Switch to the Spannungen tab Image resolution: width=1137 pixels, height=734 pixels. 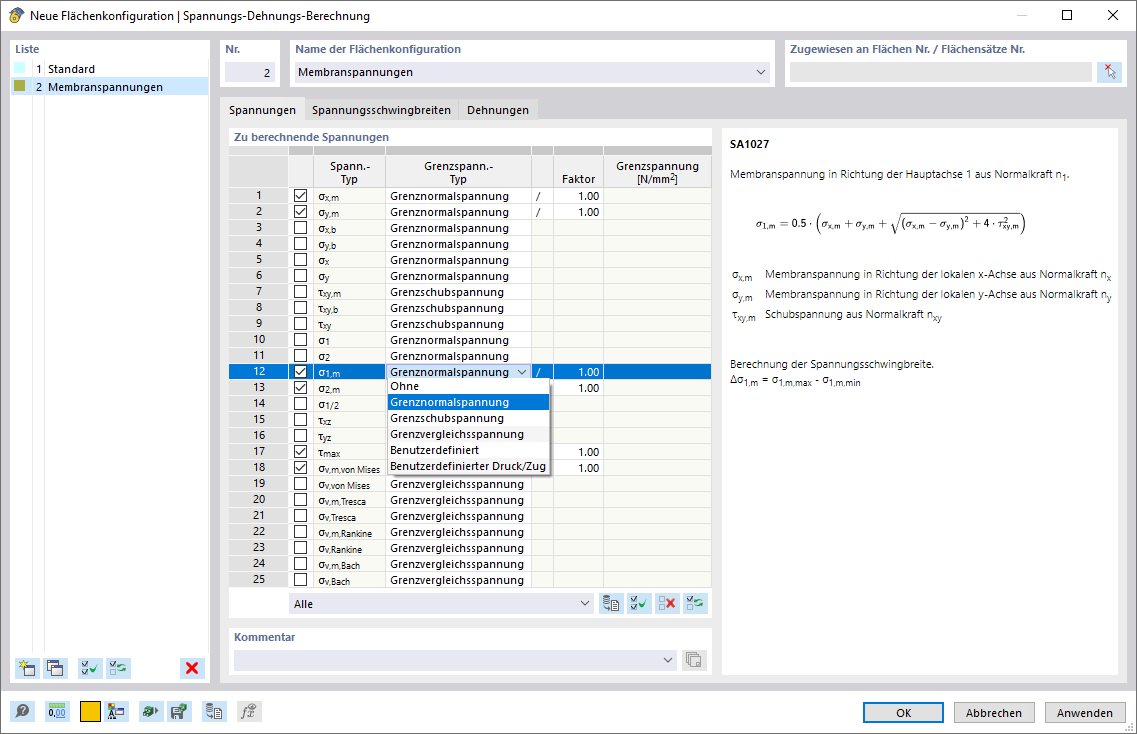262,110
